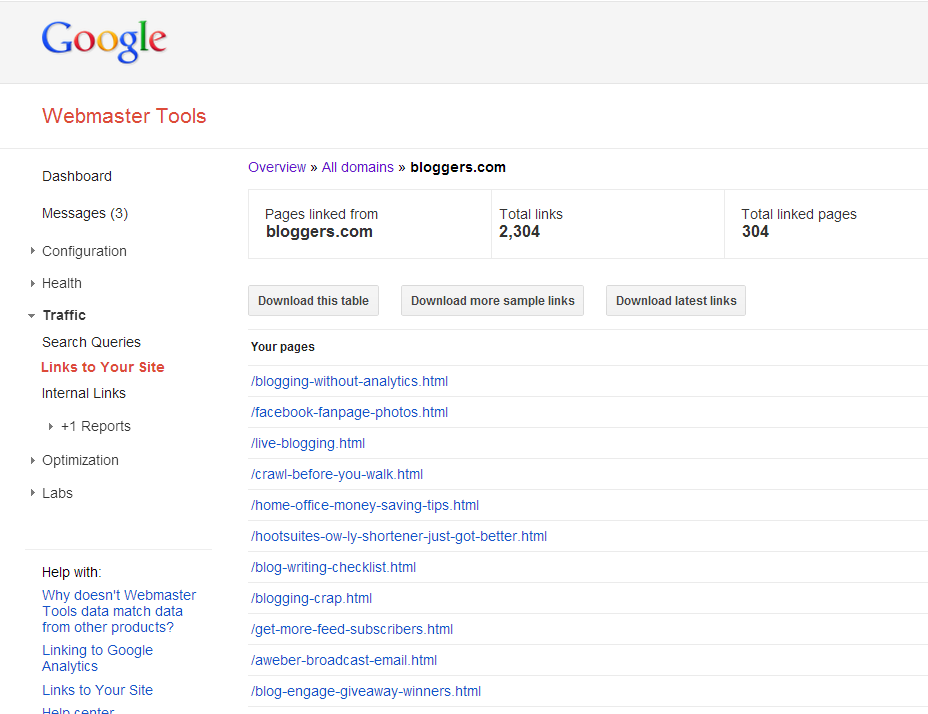928x714 pixels.
Task: Click Download more sample links button
Action: click(492, 301)
